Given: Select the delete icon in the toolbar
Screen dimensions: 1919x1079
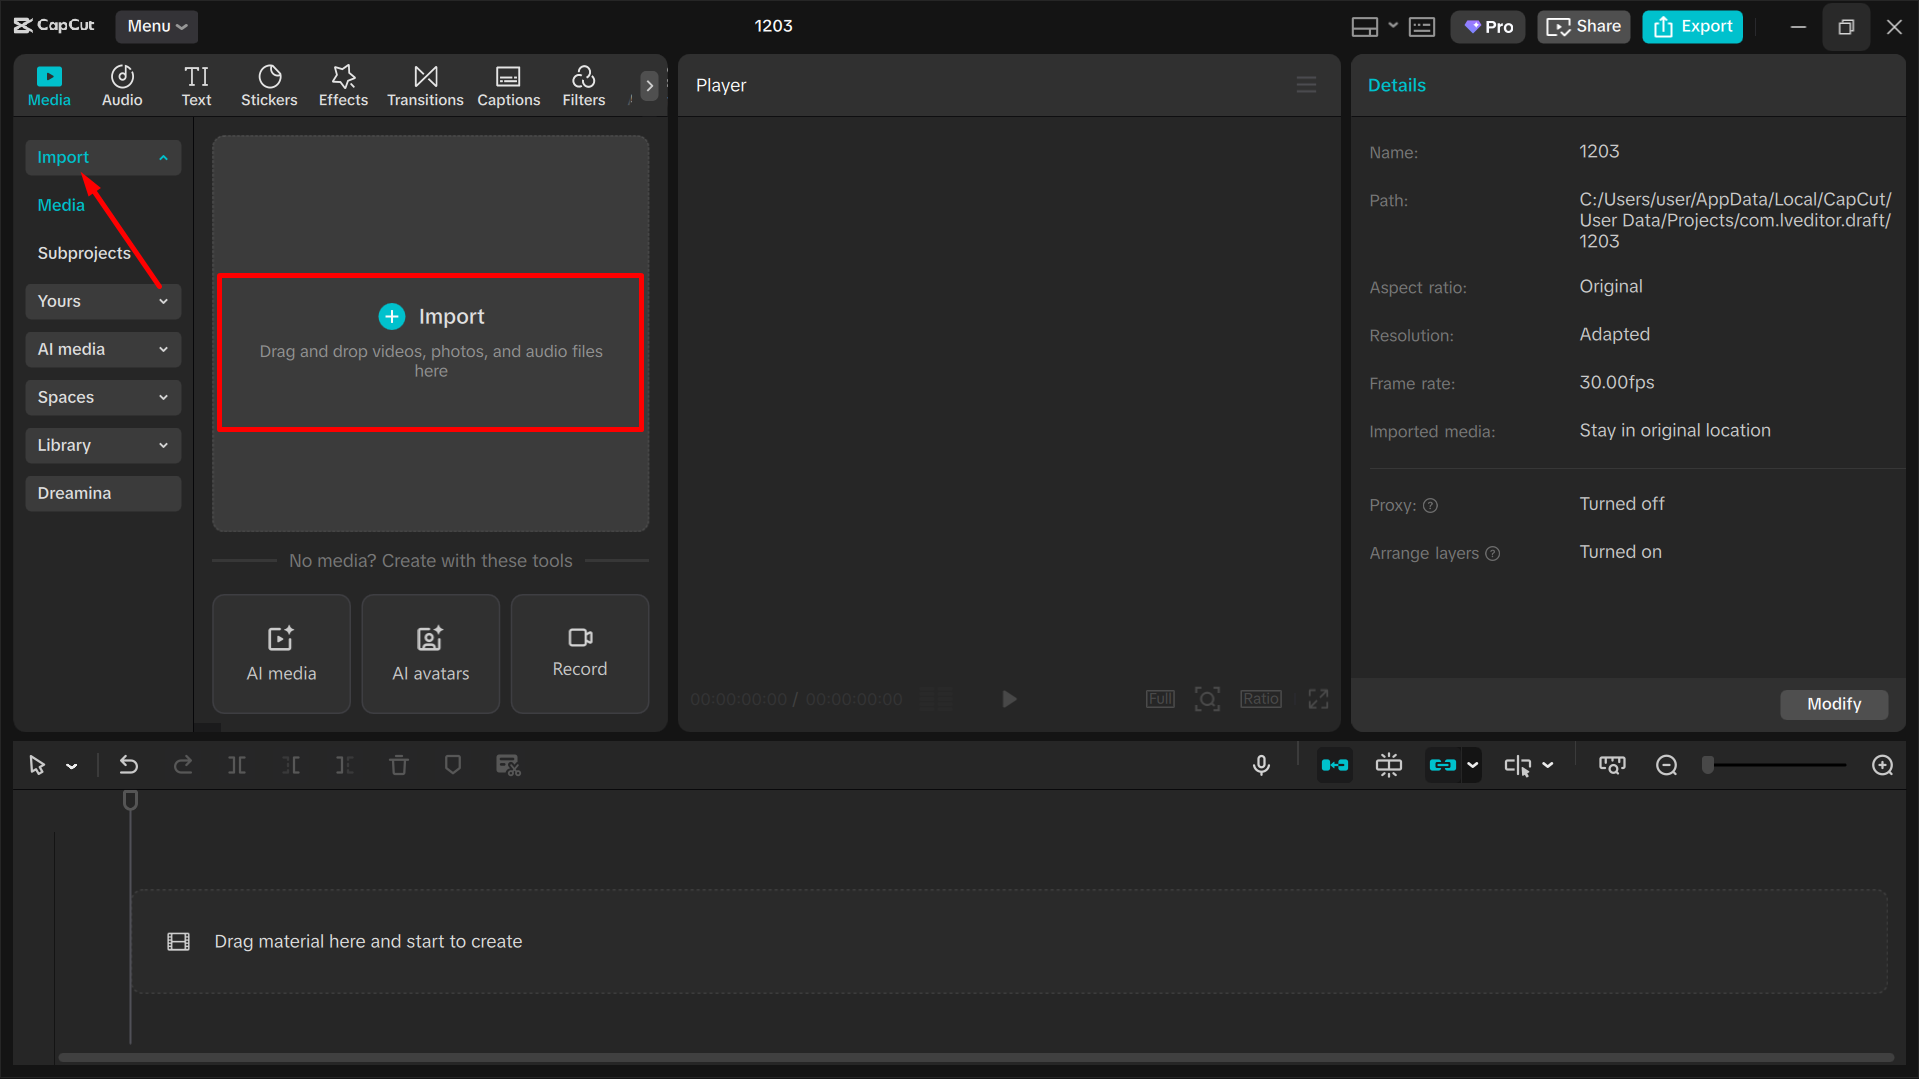Looking at the screenshot, I should pyautogui.click(x=399, y=765).
